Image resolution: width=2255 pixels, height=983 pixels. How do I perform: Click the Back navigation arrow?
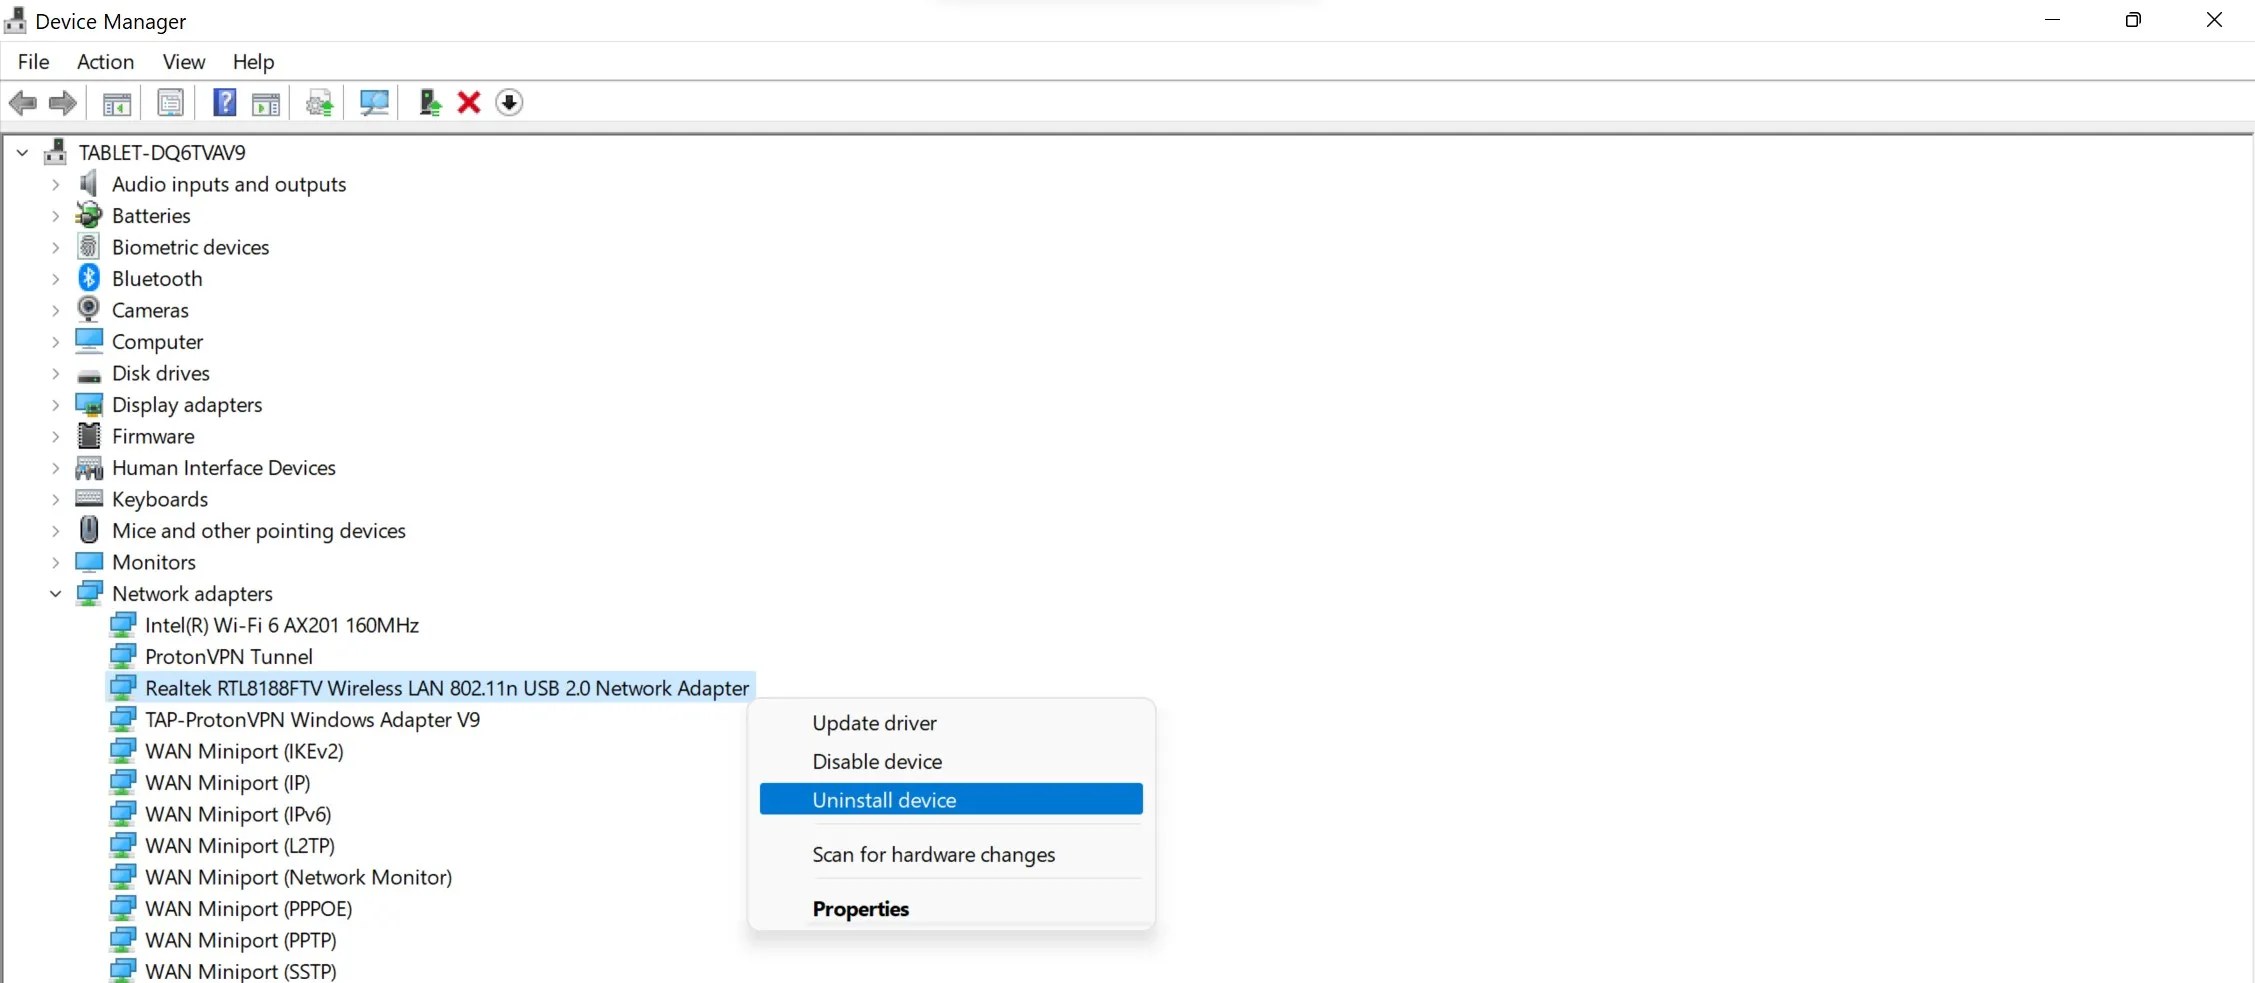click(x=23, y=102)
